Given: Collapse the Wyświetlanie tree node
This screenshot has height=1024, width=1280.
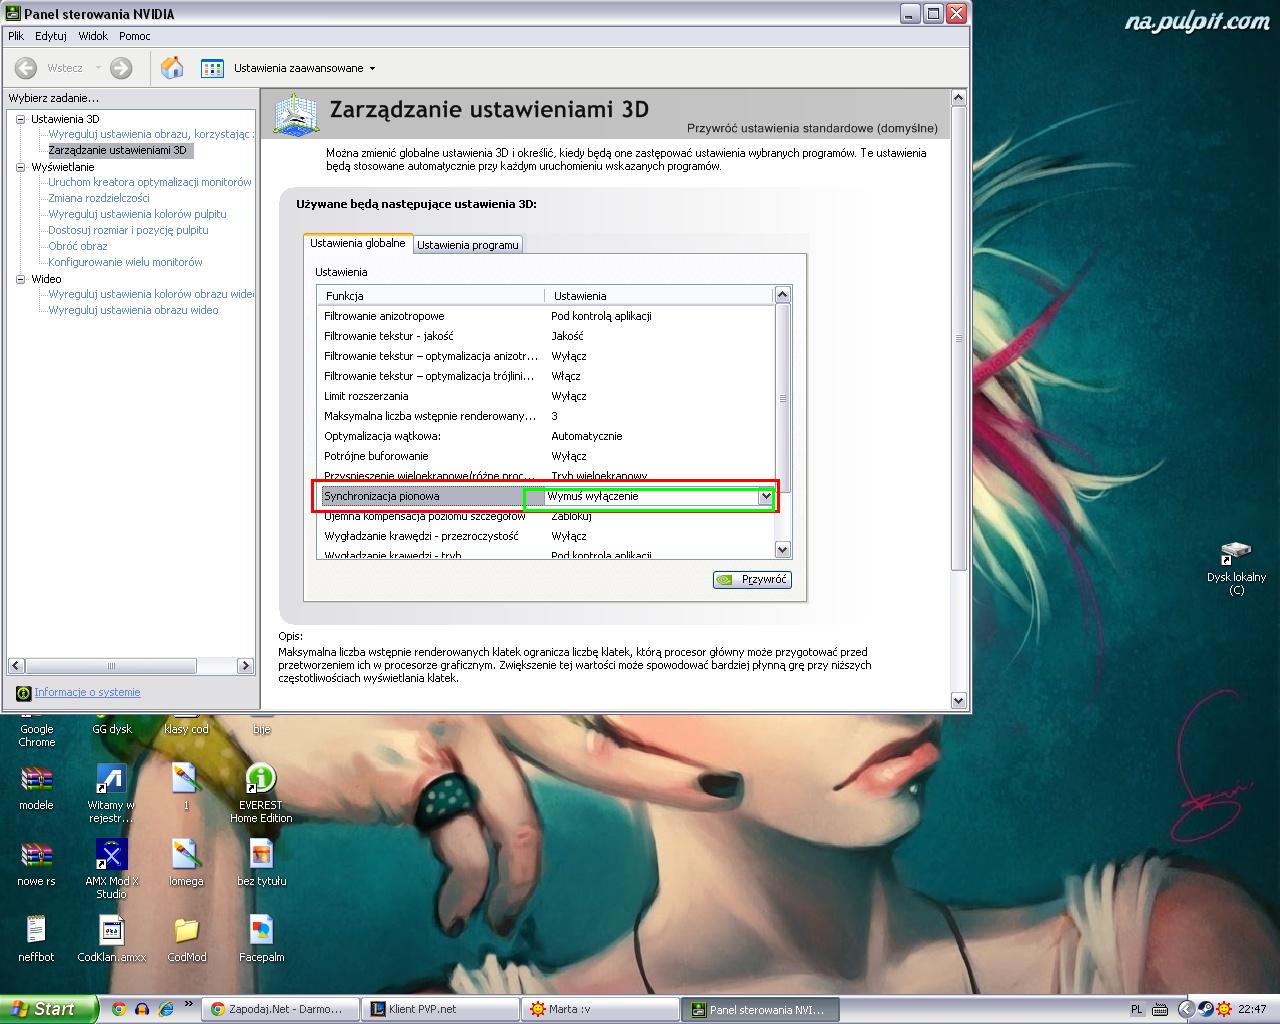Looking at the screenshot, I should point(20,167).
